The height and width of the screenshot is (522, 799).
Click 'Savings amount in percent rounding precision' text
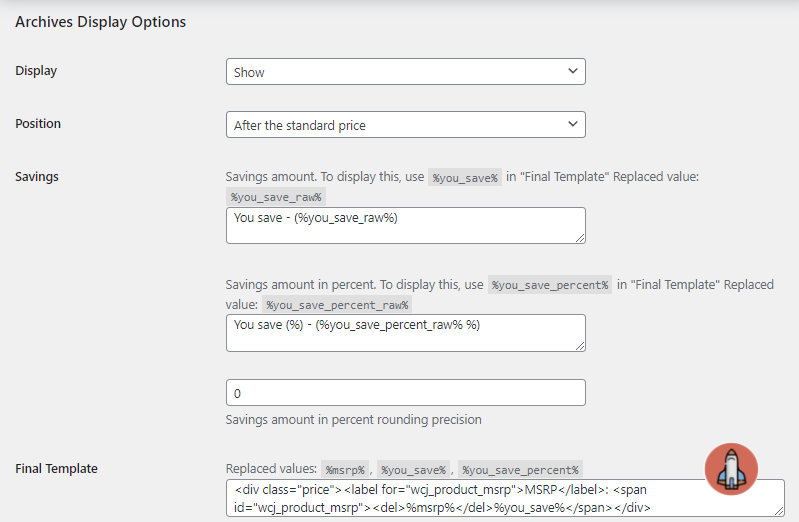(354, 420)
